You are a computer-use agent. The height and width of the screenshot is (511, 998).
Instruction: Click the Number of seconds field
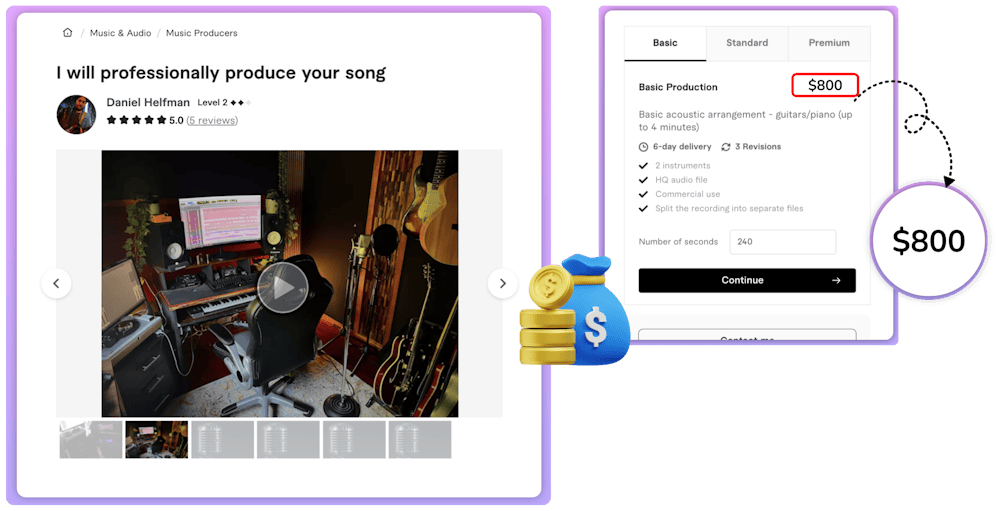(x=783, y=242)
